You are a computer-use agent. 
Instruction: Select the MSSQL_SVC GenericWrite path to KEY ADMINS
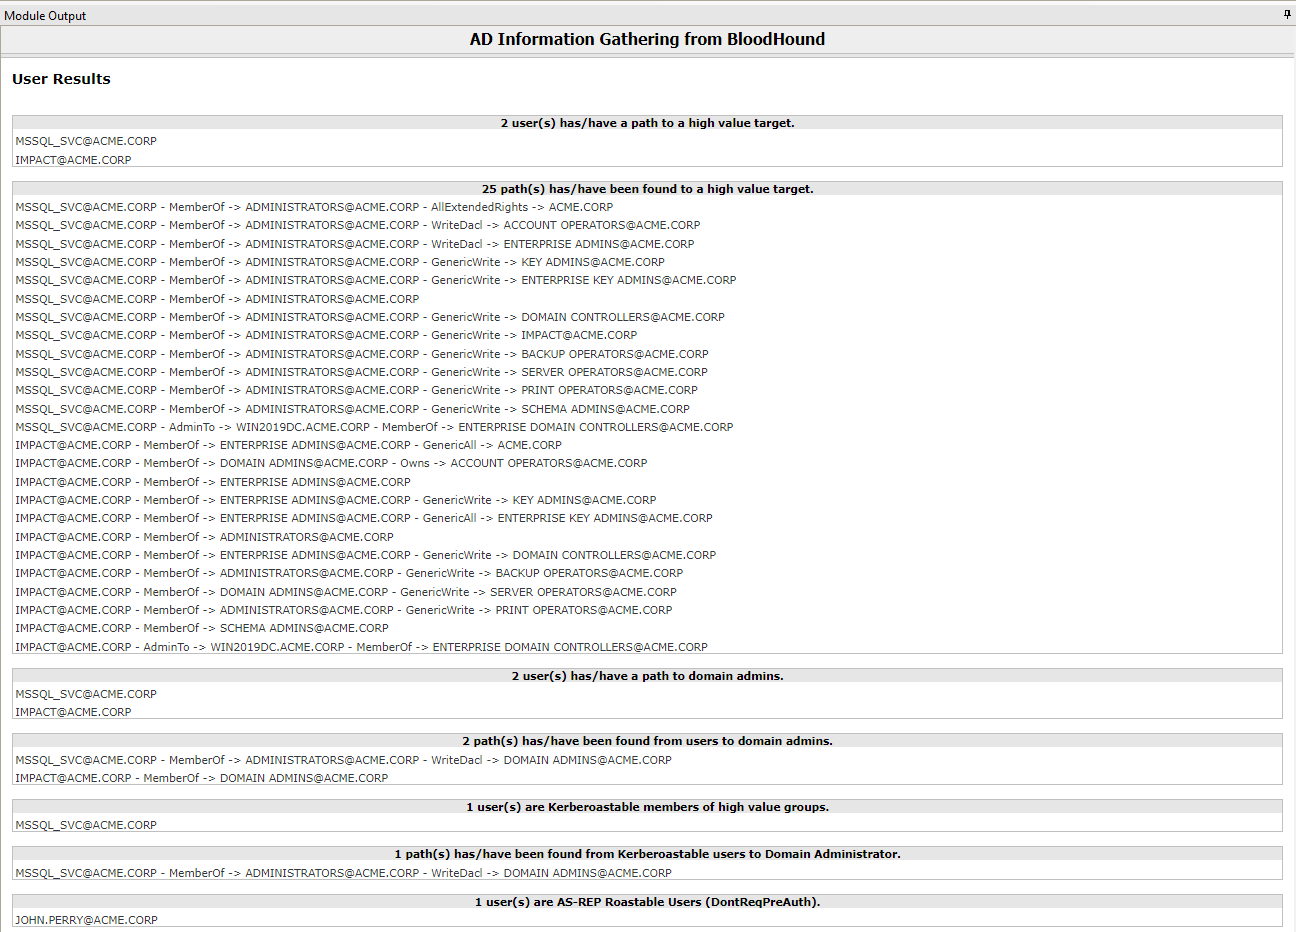pos(340,262)
